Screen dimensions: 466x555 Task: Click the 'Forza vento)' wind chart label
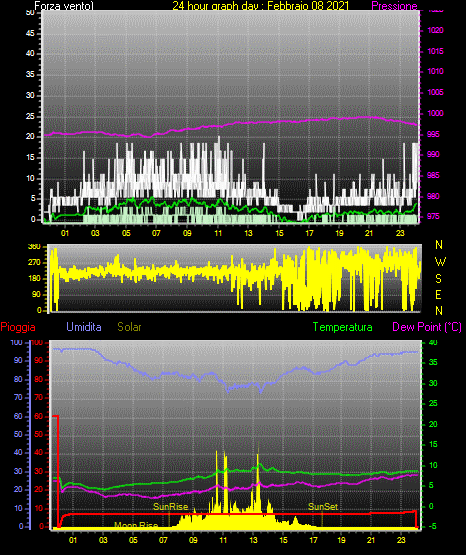pos(64,6)
